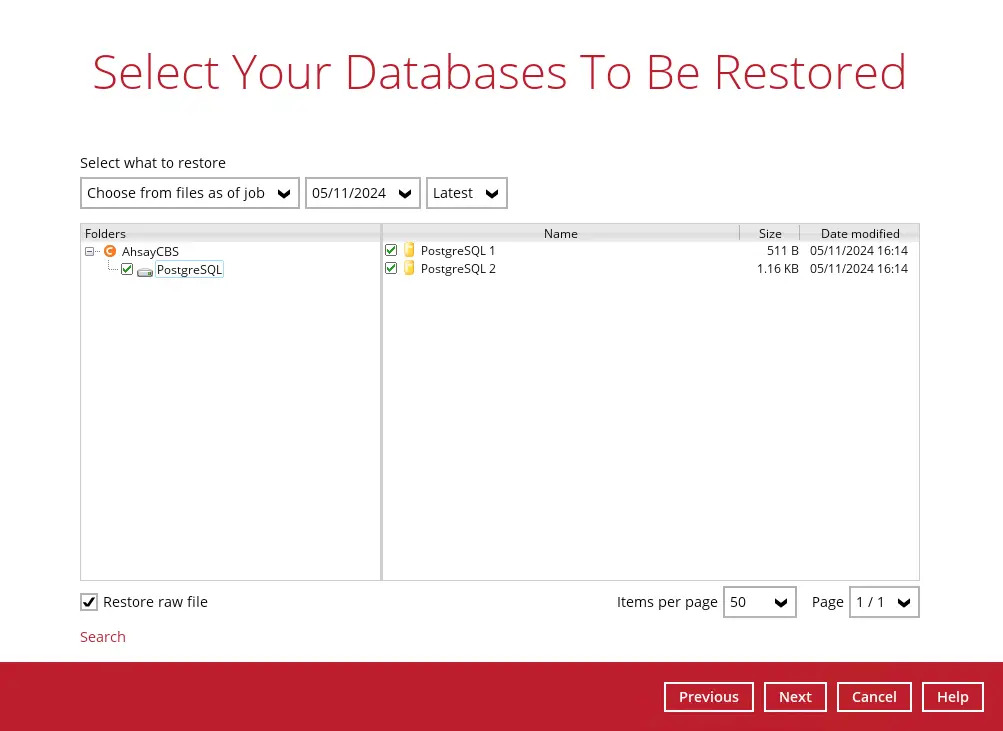This screenshot has height=731, width=1003.
Task: Open the Latest version dropdown
Action: pos(466,193)
